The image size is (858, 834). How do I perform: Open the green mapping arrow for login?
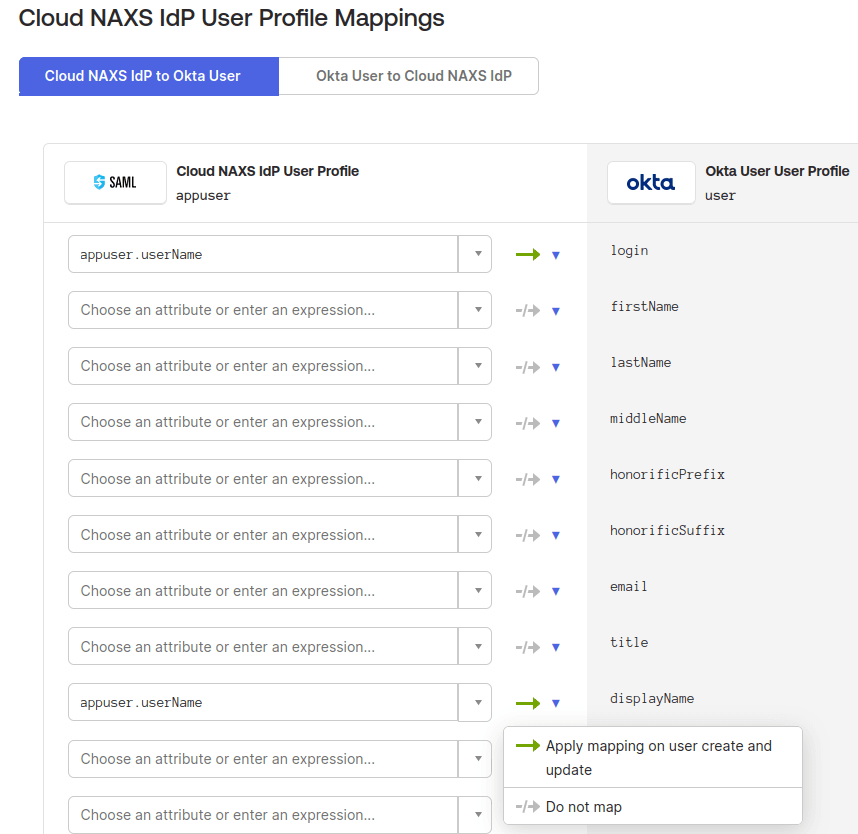coord(538,254)
